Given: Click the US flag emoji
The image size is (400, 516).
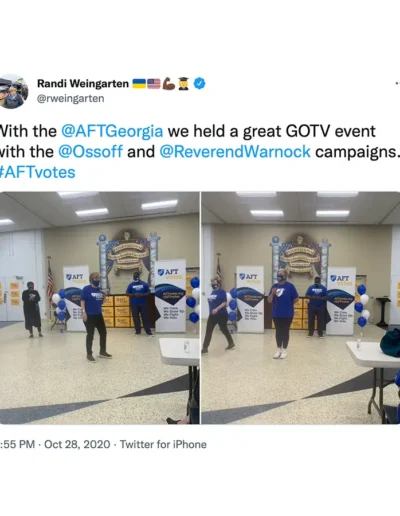Looking at the screenshot, I should [154, 83].
